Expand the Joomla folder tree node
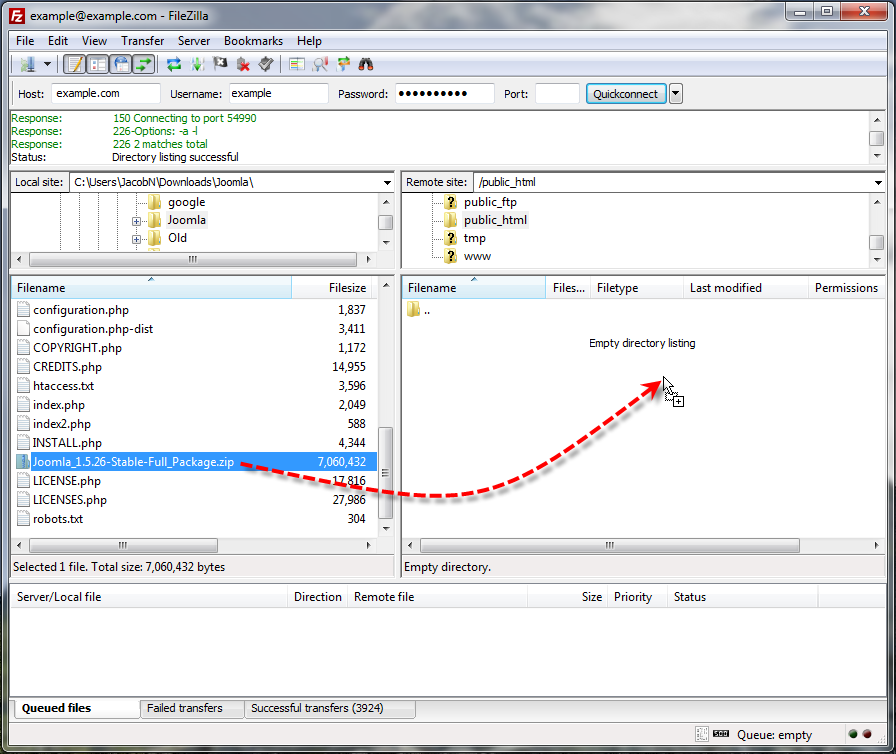This screenshot has width=896, height=754. click(x=136, y=221)
